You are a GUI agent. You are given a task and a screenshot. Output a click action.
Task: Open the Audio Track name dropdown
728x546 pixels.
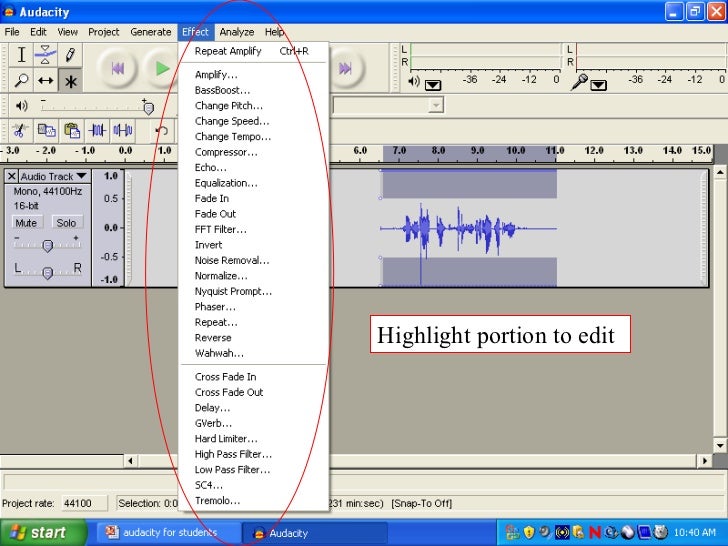tap(52, 177)
